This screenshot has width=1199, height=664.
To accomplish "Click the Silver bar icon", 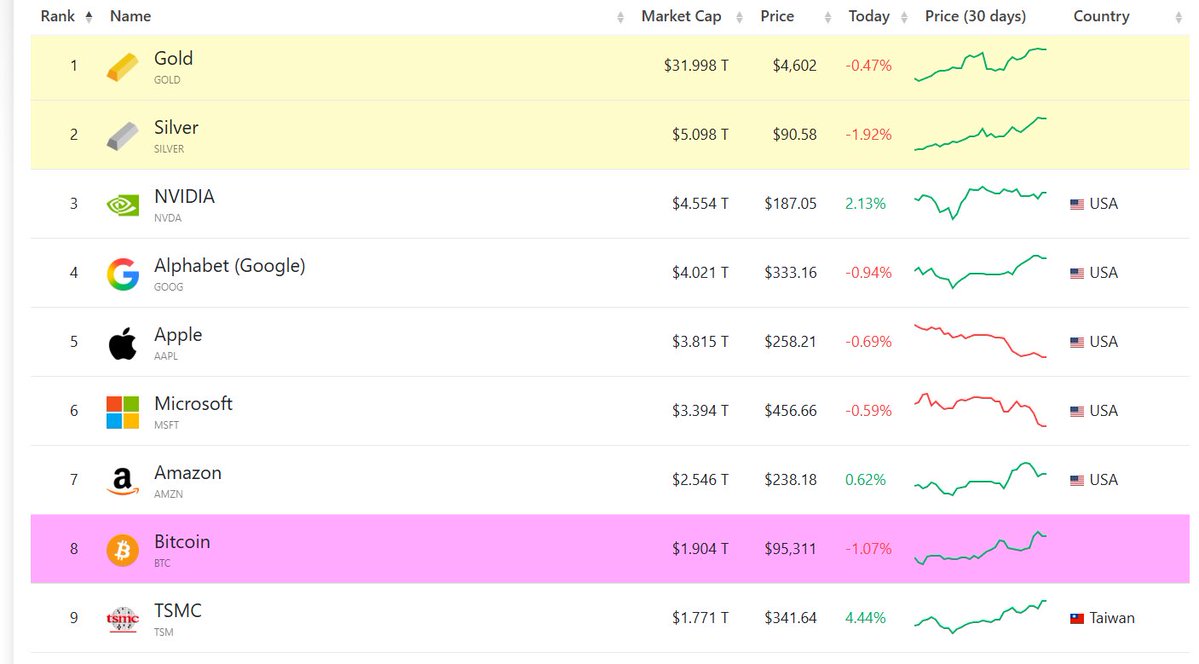I will 123,136.
